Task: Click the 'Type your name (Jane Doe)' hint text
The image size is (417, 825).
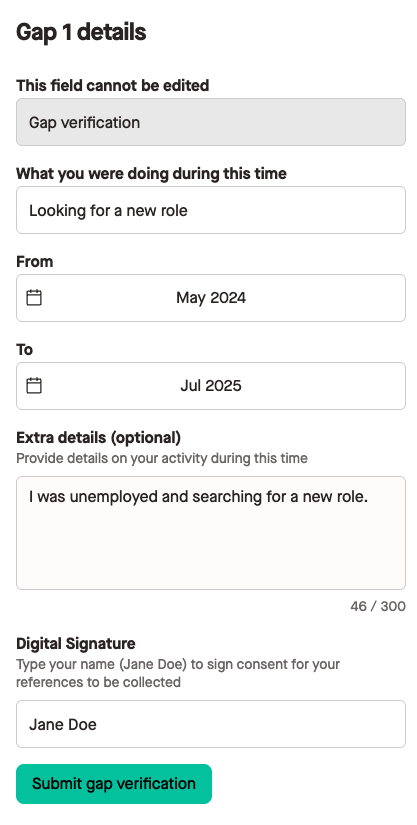Action: 178,673
